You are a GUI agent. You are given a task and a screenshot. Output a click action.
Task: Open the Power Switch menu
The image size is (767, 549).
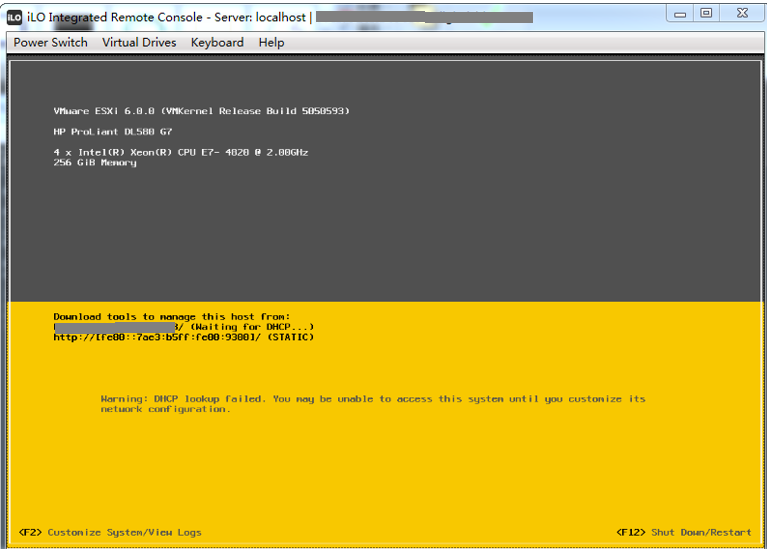point(50,43)
